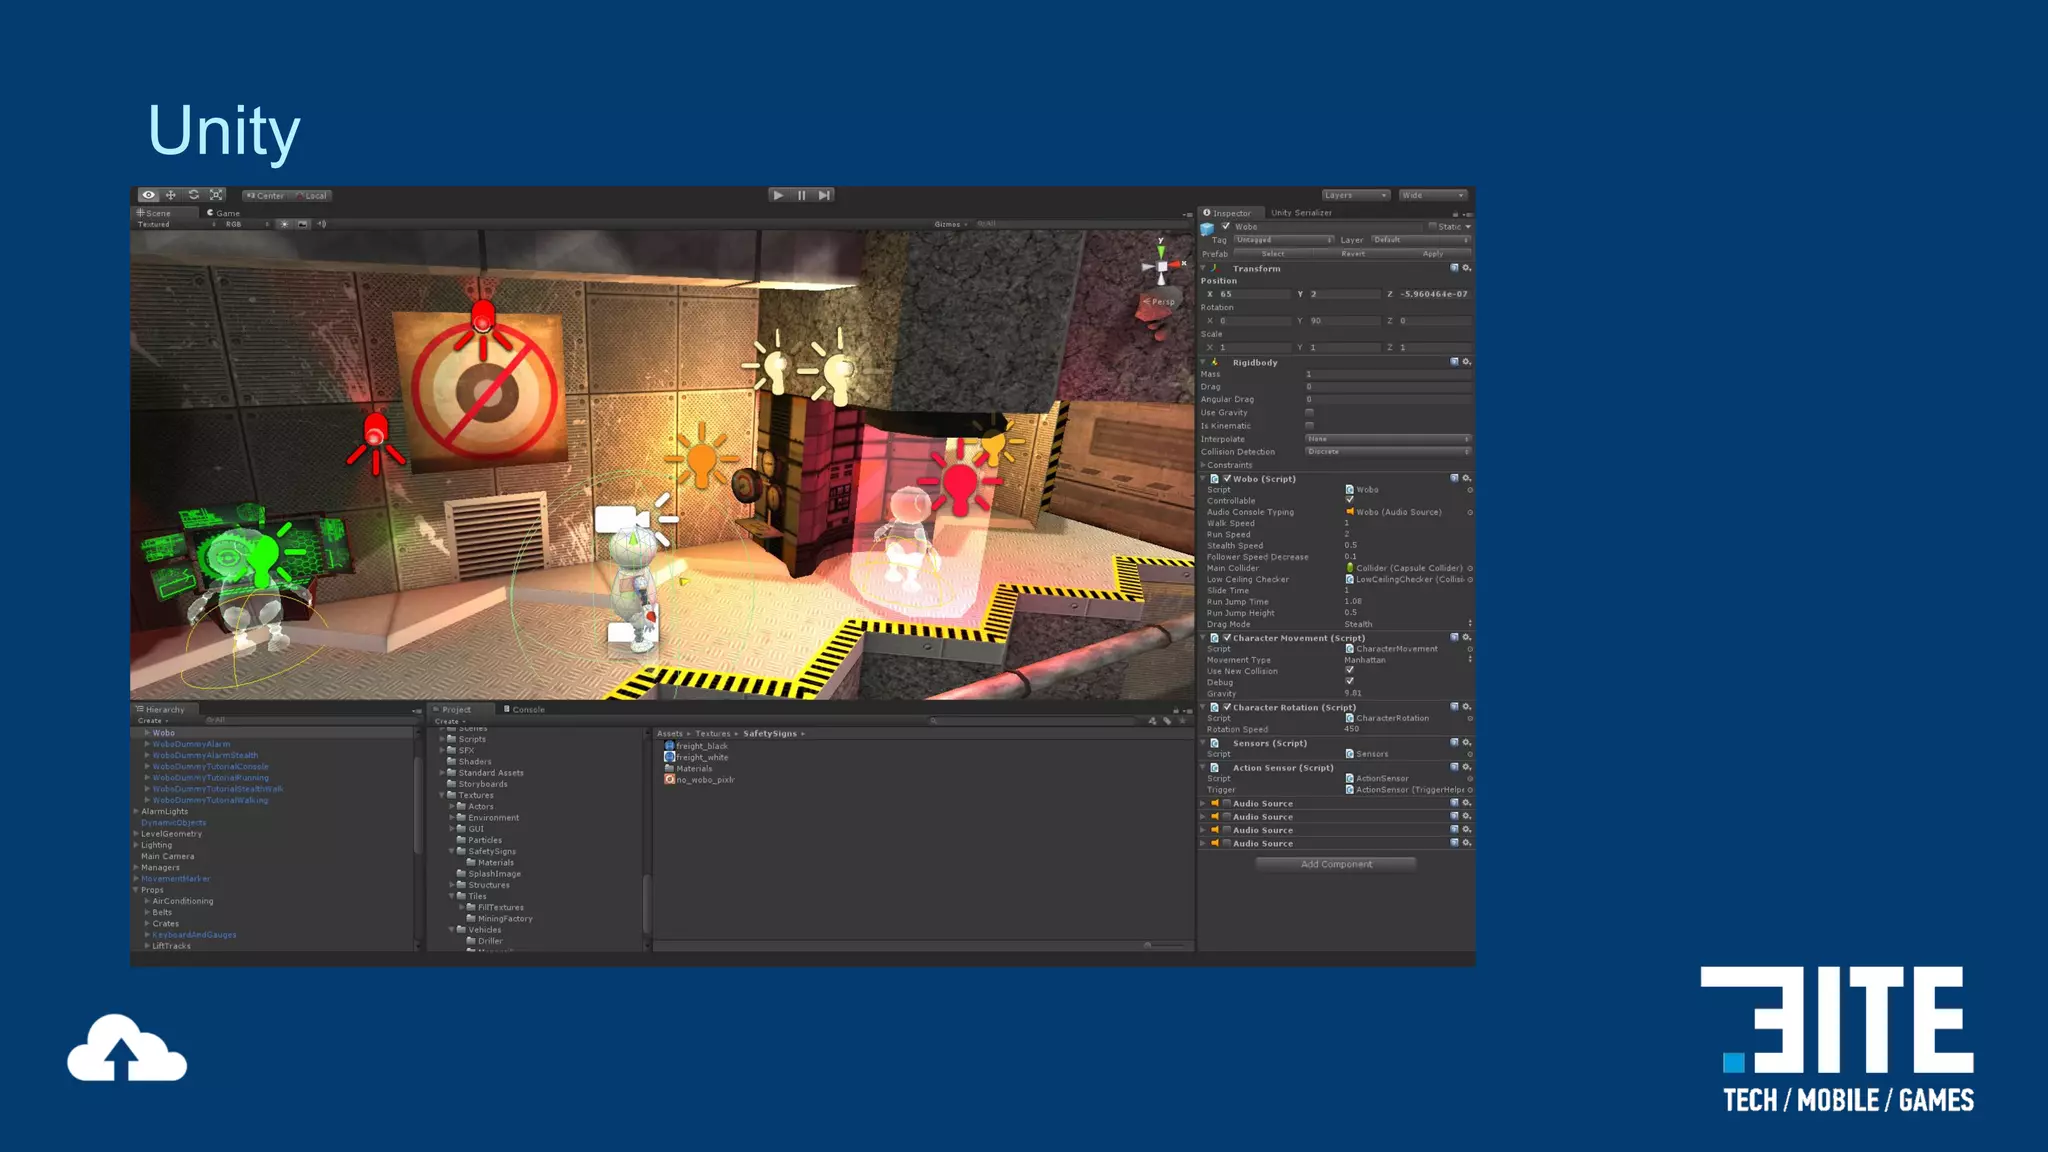Click the Step frame button

point(824,195)
